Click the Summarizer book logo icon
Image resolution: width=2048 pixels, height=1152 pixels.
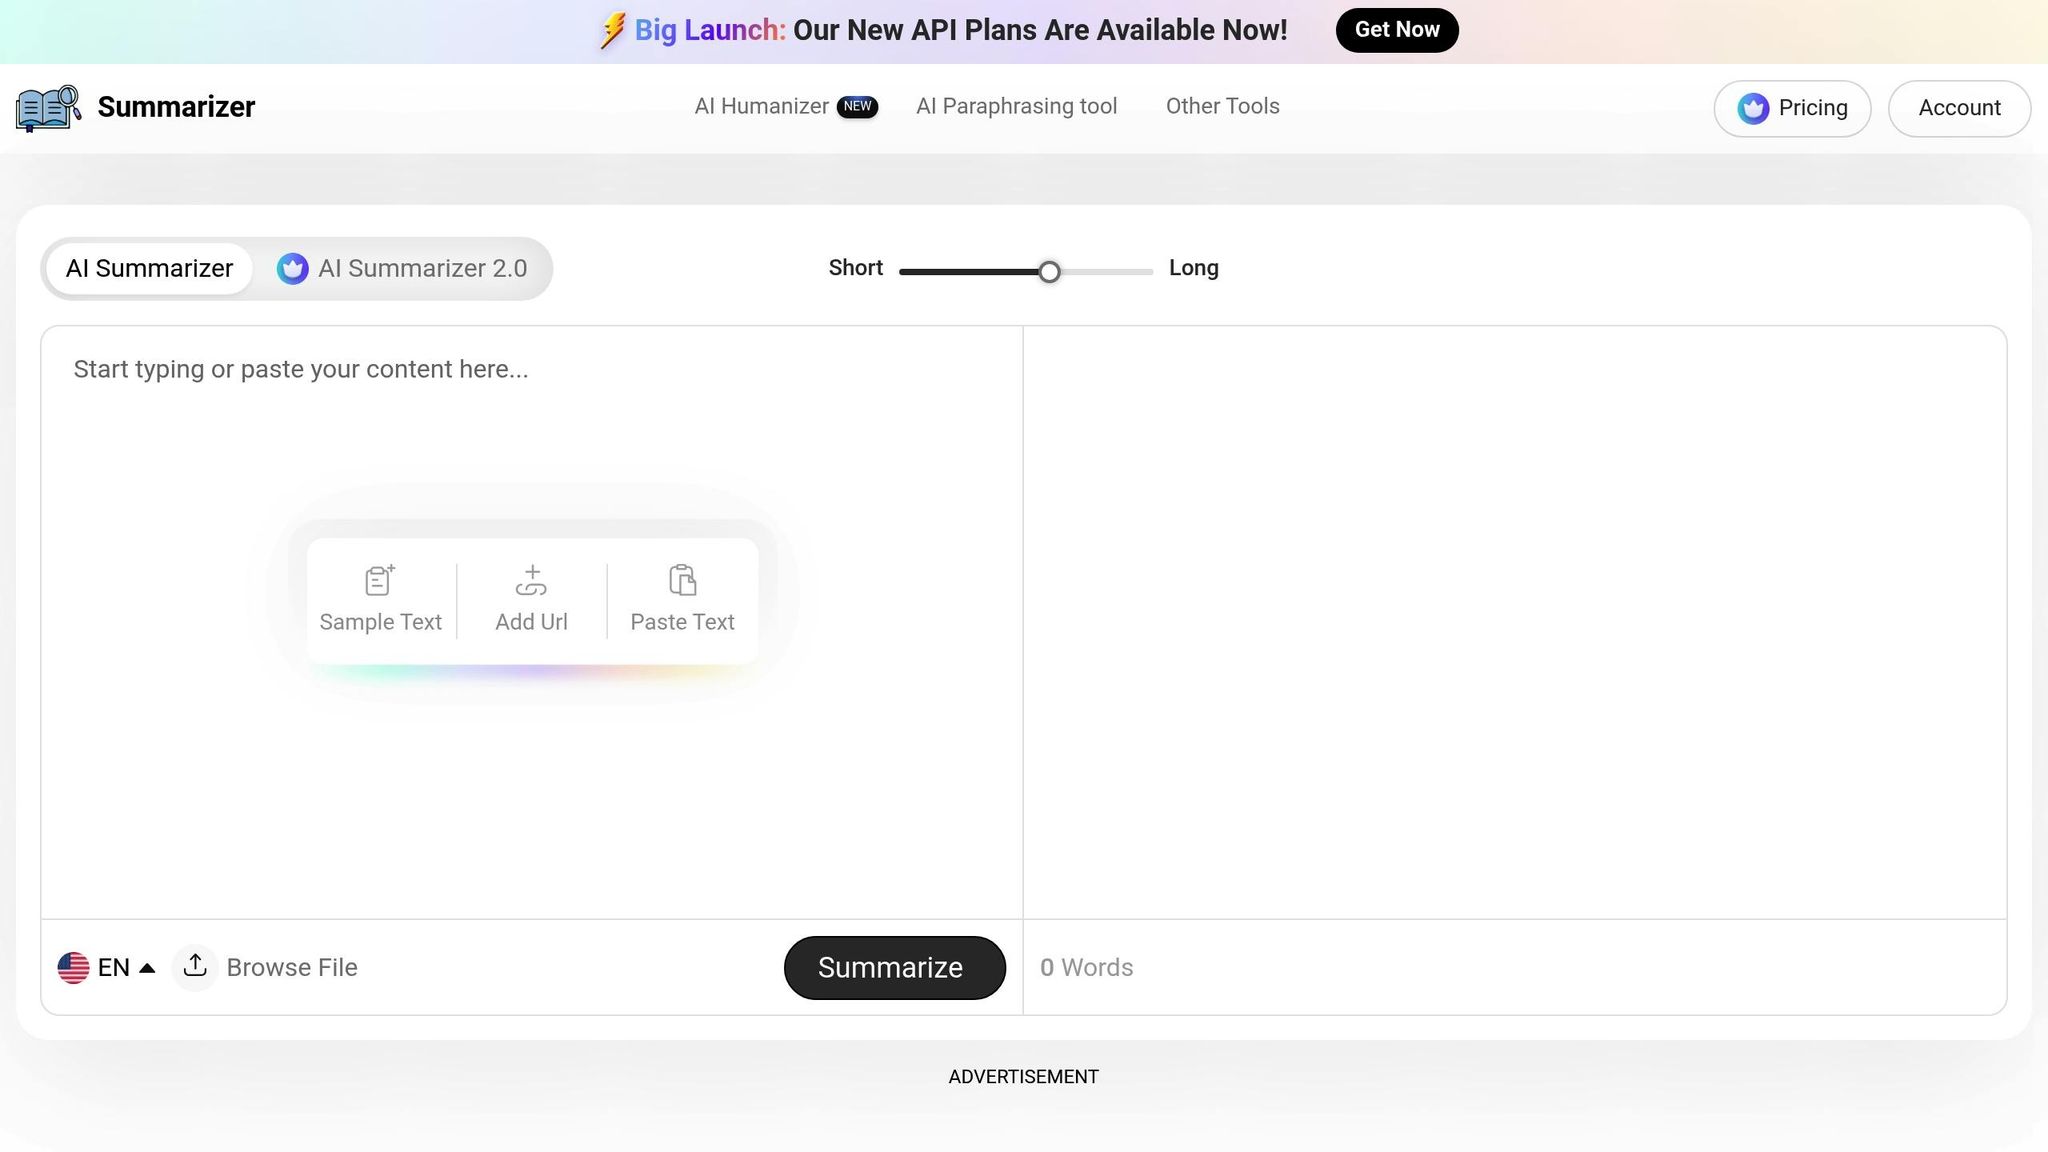coord(48,108)
